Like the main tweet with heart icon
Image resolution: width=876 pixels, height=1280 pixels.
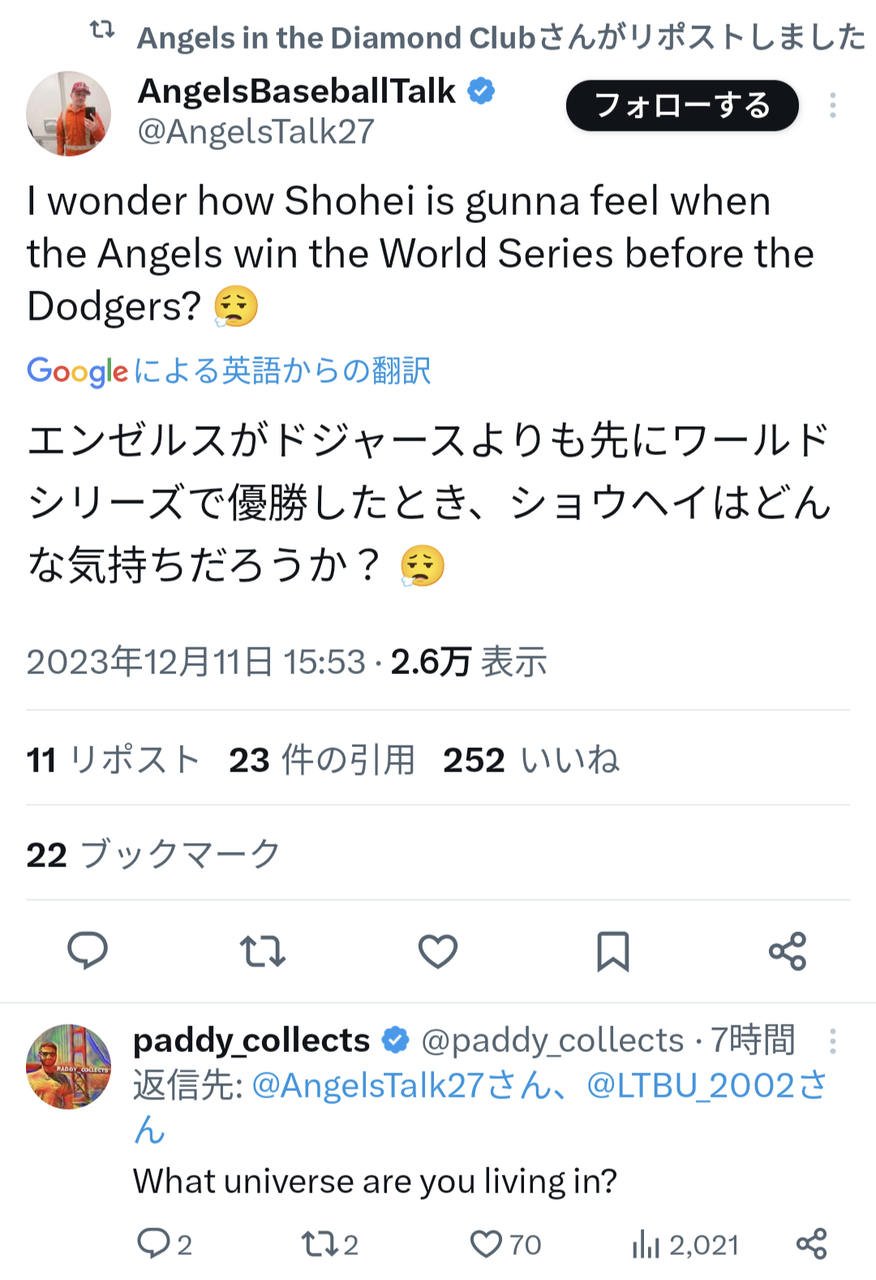[437, 950]
